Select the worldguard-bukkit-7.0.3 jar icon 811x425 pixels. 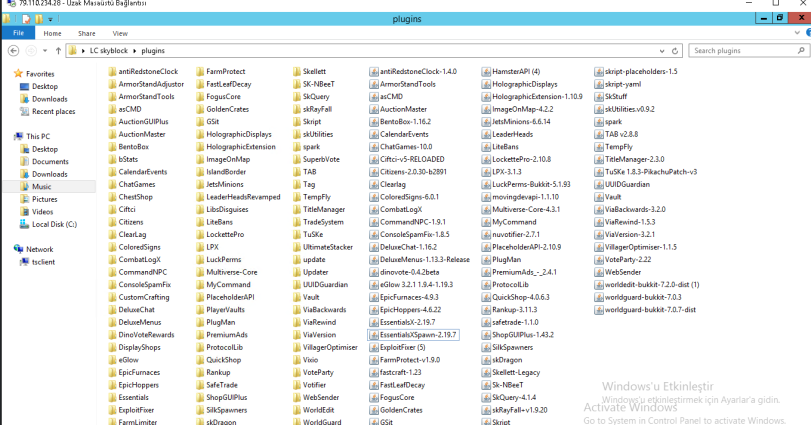pyautogui.click(x=598, y=297)
